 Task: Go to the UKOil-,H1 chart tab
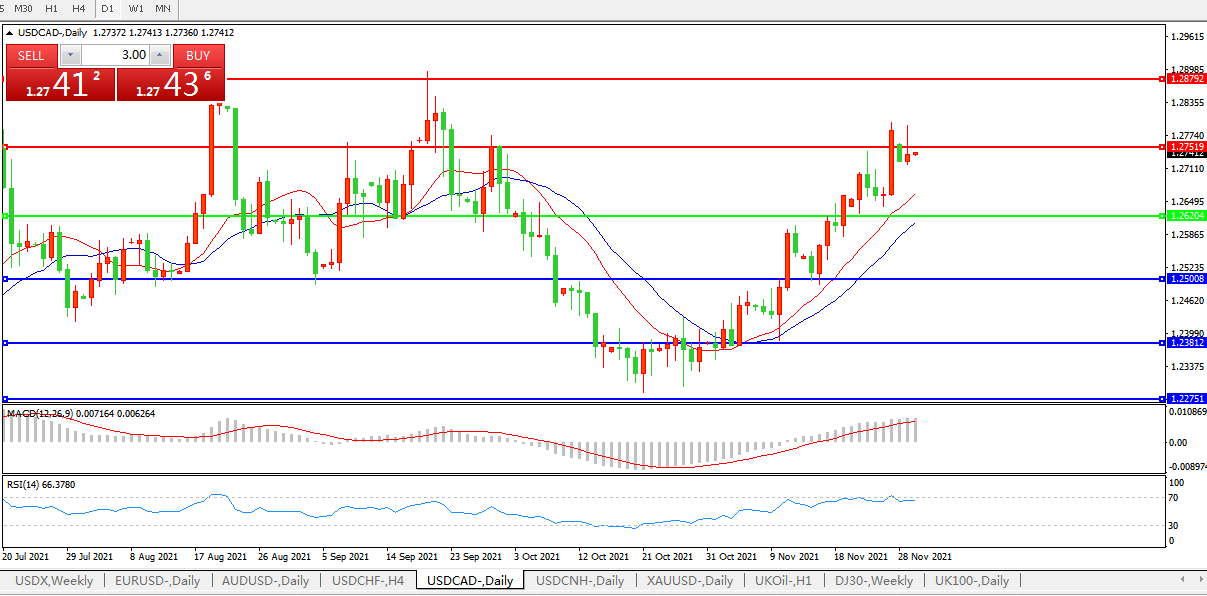coord(784,581)
